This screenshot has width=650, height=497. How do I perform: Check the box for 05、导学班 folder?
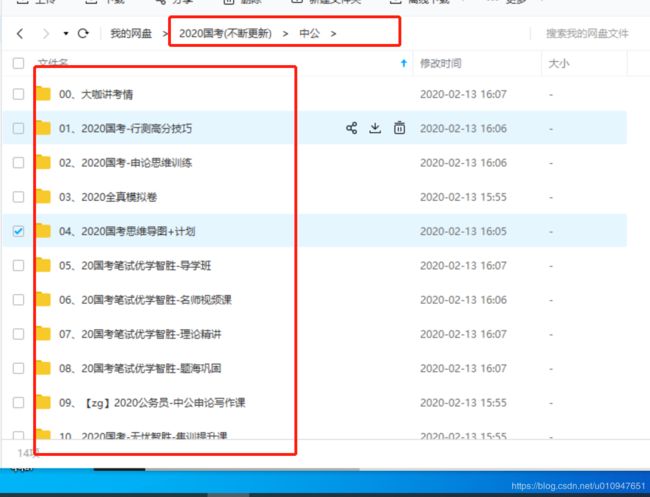[x=18, y=265]
